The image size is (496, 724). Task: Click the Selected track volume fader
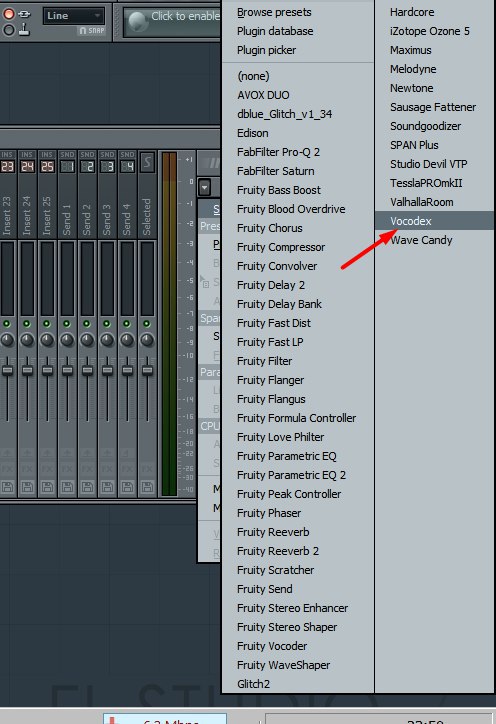(x=147, y=370)
